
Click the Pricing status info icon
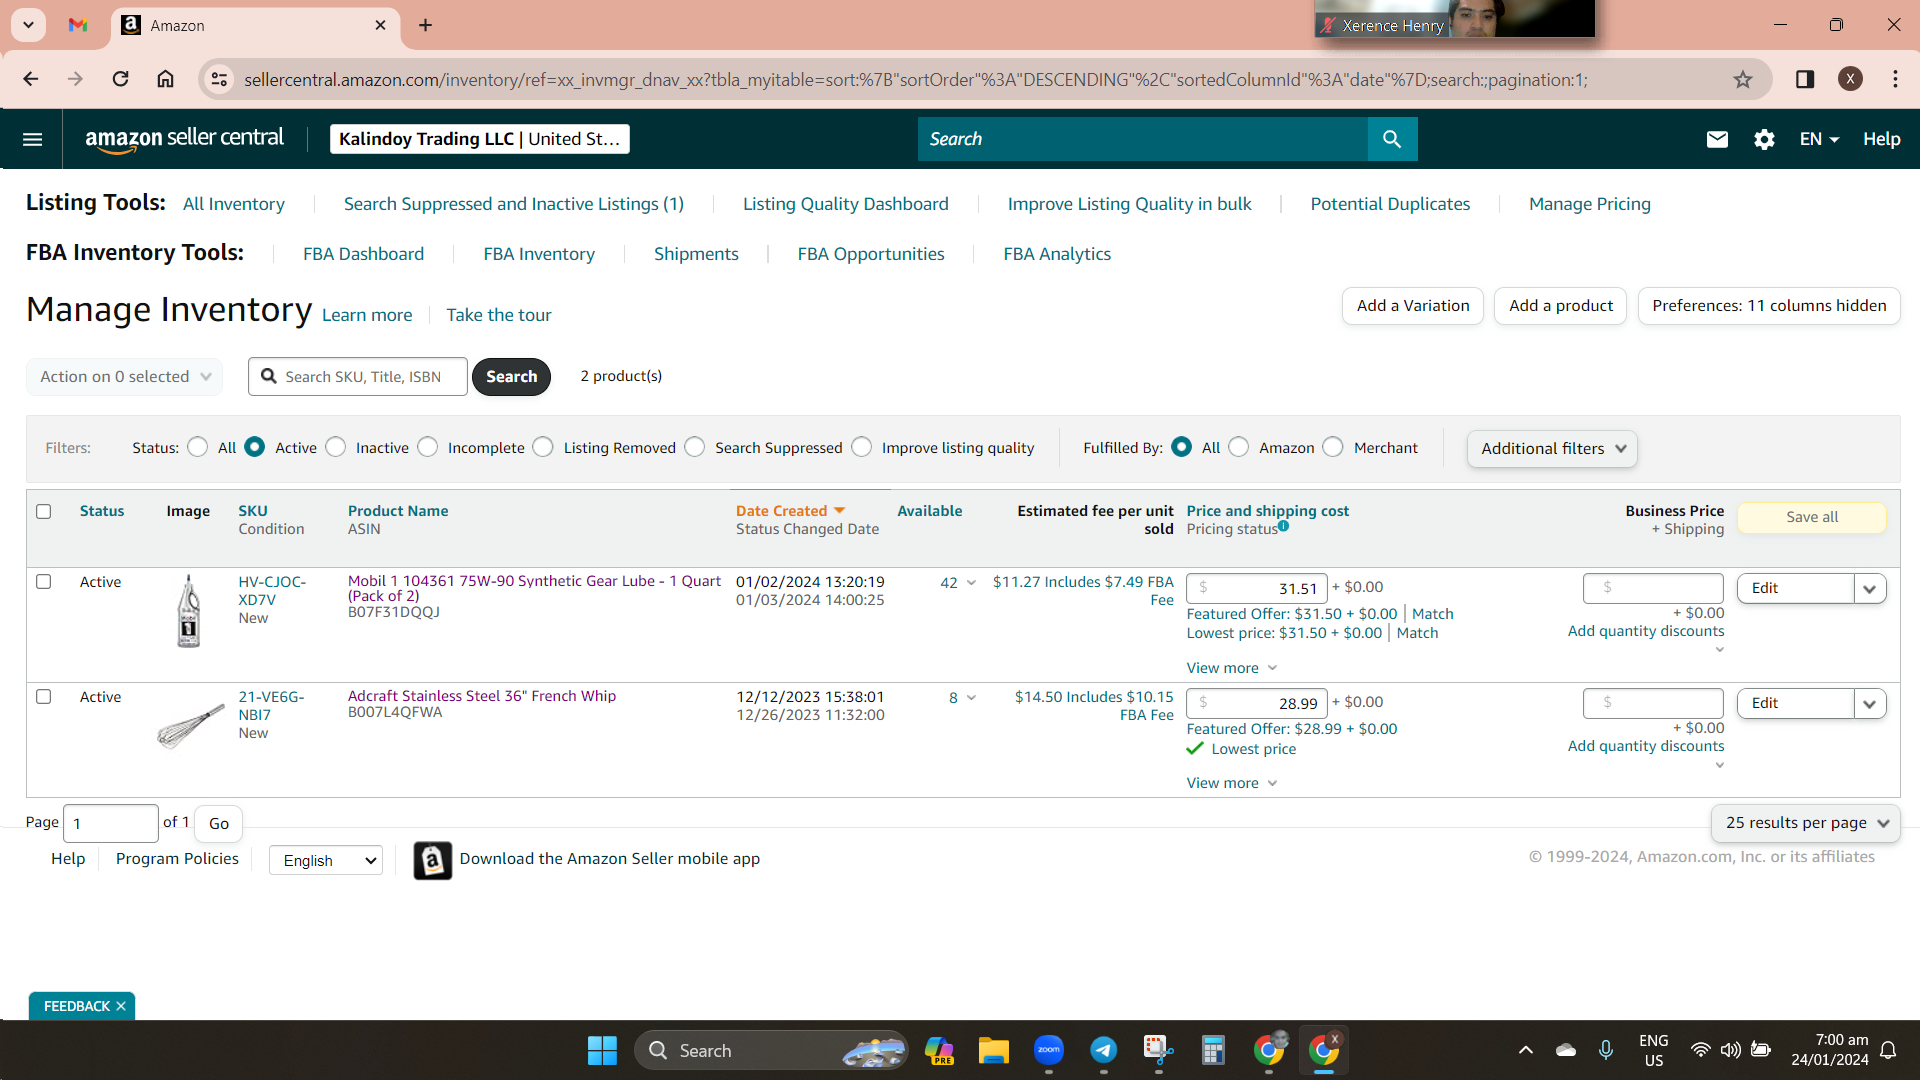pyautogui.click(x=1283, y=526)
